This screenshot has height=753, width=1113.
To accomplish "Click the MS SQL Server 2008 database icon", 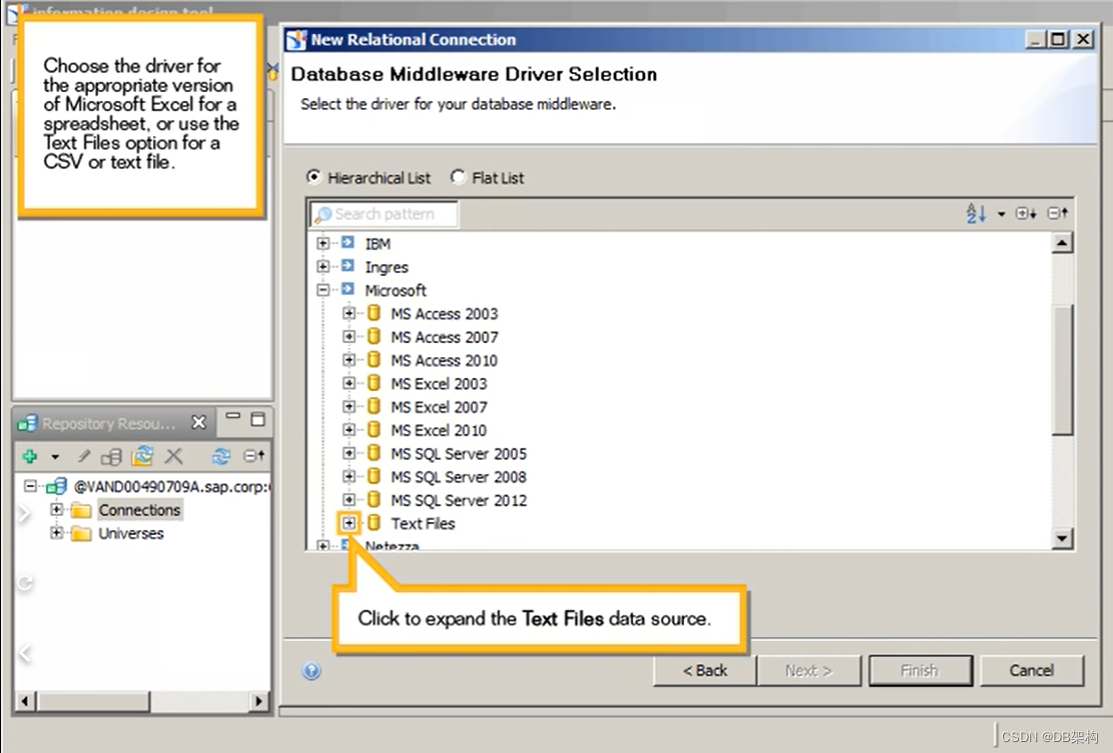I will (x=374, y=476).
